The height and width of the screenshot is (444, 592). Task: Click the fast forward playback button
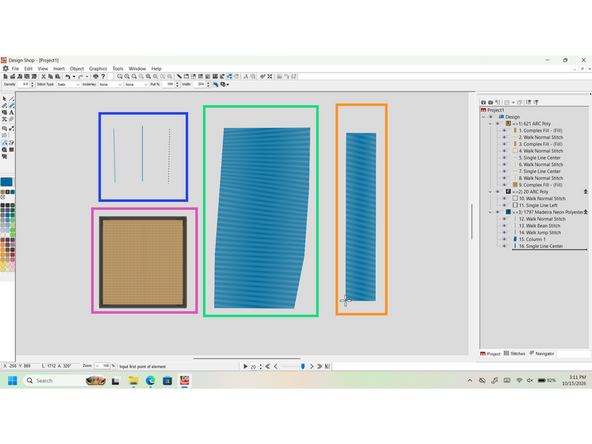click(x=319, y=366)
